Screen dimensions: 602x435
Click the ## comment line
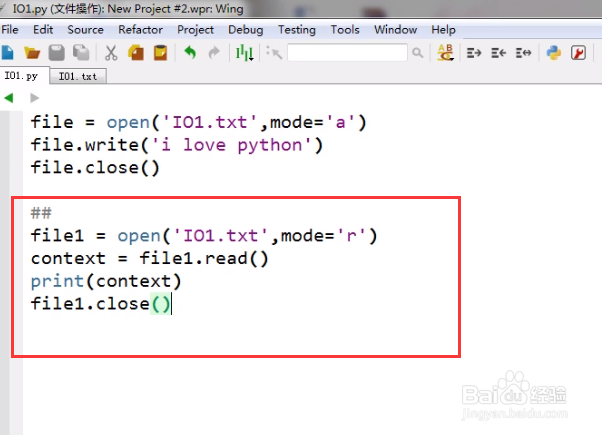[41, 213]
